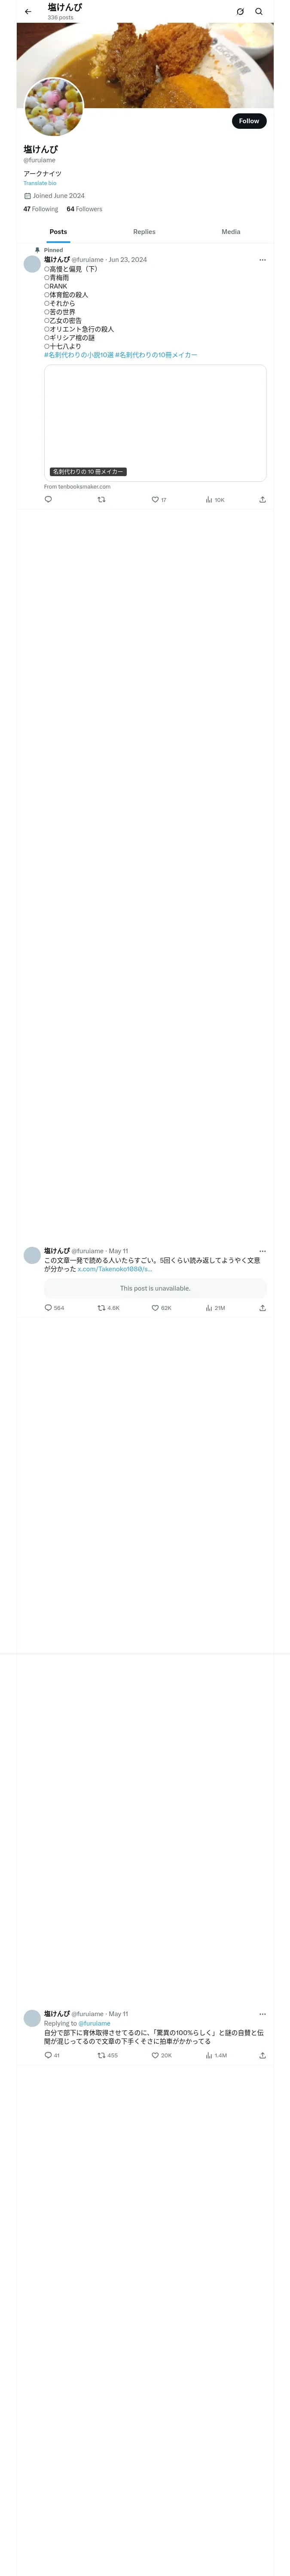Switch to the Media tab
Image resolution: width=290 pixels, height=2576 pixels.
231,232
